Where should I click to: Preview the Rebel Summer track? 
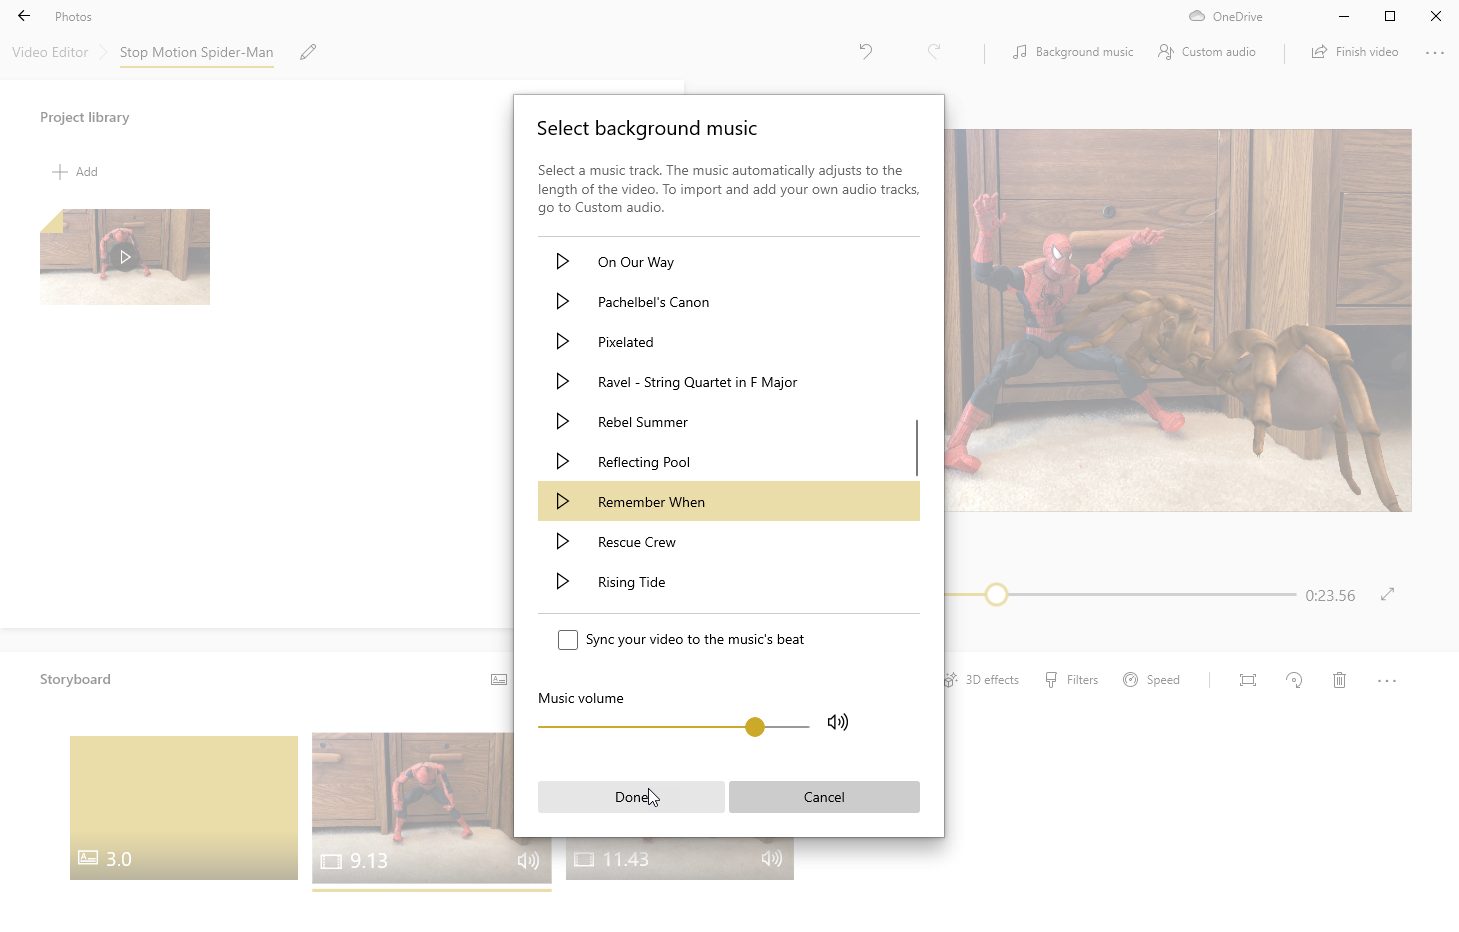click(562, 421)
